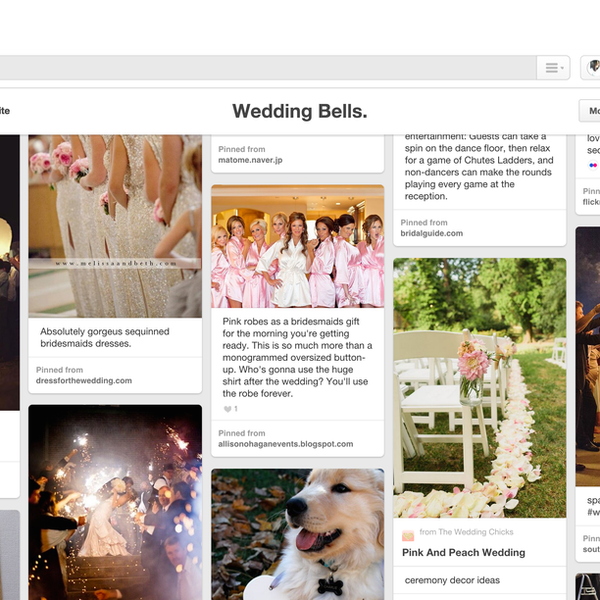Click the heart like icon under pink robes pin
Viewport: 600px width, 600px height.
coord(228,409)
